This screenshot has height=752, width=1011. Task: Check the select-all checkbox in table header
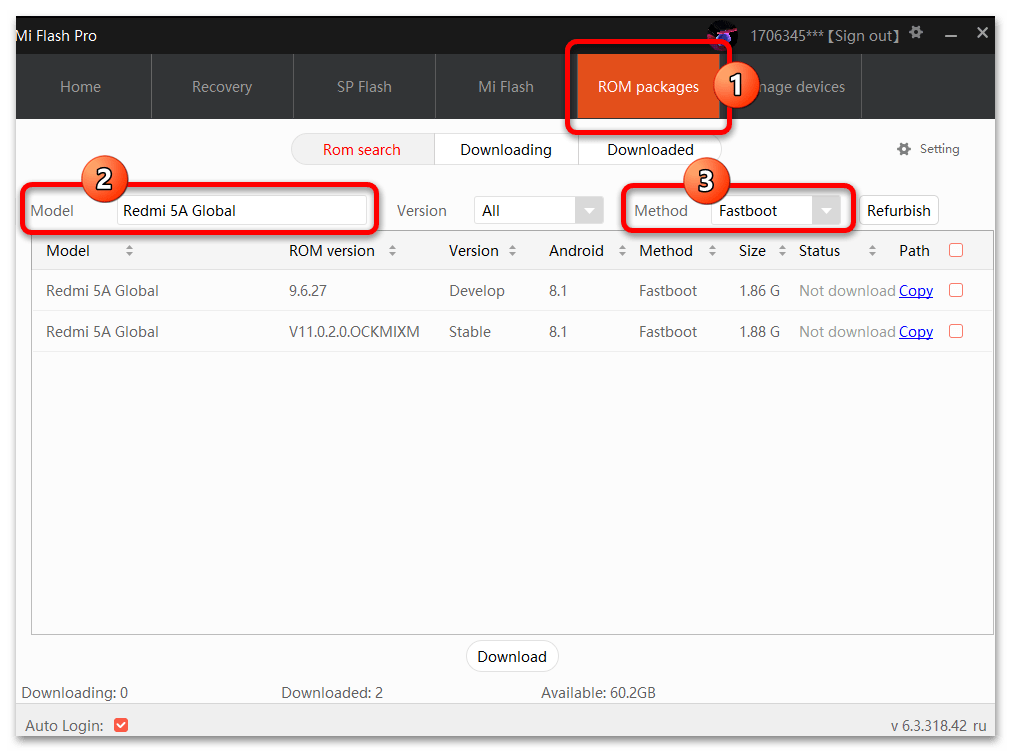[955, 250]
